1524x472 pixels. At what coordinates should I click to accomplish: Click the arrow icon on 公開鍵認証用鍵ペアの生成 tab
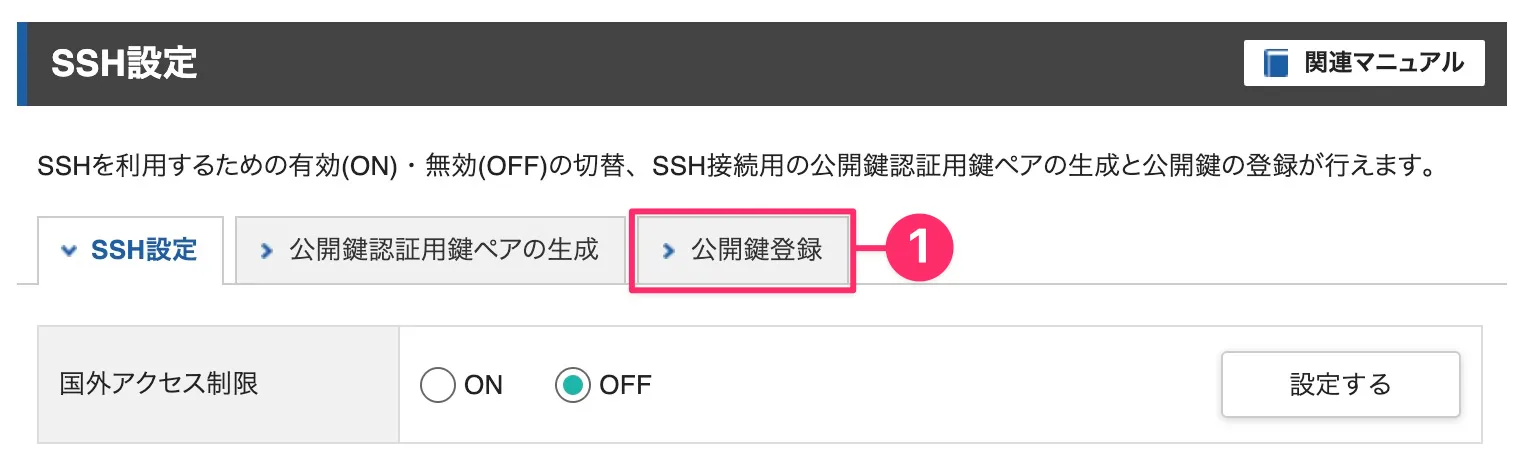[x=266, y=251]
